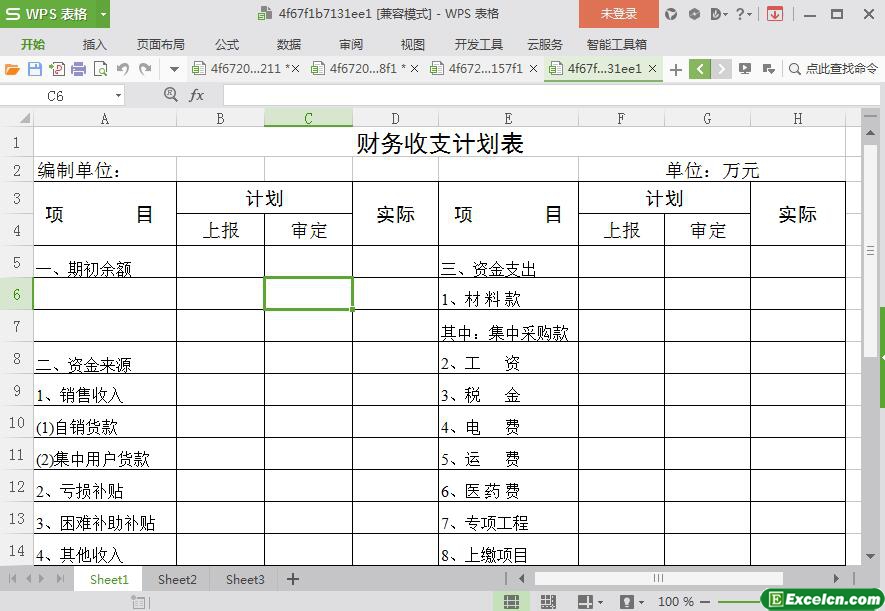Screen dimensions: 885x611
Task: Open the 公式 ribbon tab
Action: click(x=227, y=45)
